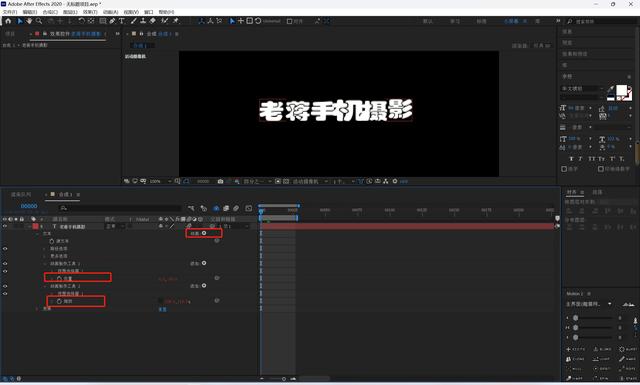Enable the 对齐 snapping checkbox in toolbar

[x=289, y=21]
